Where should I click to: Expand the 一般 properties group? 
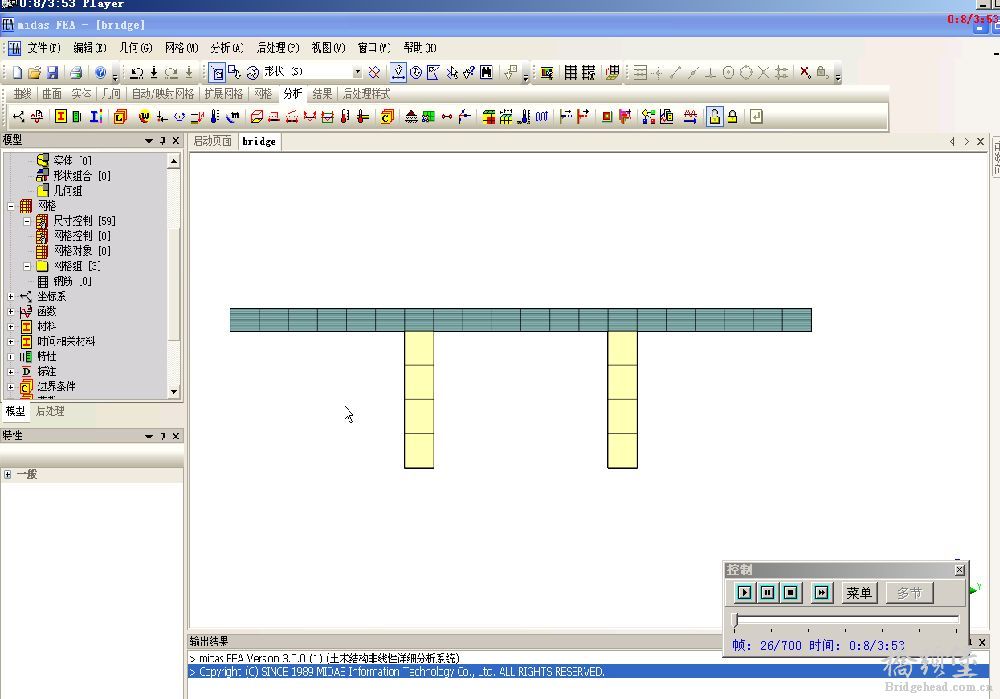tap(7, 474)
